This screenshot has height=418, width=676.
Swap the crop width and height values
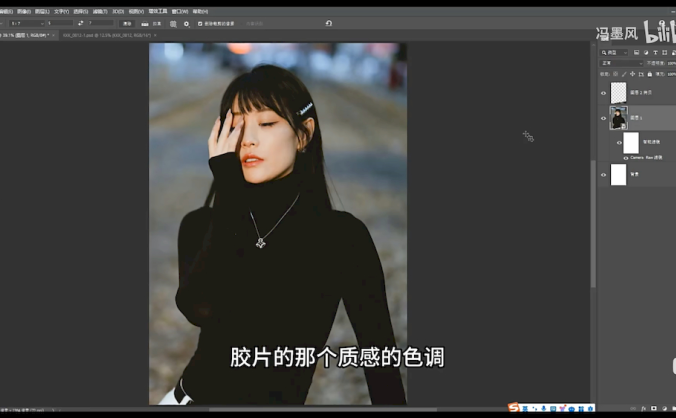point(81,23)
